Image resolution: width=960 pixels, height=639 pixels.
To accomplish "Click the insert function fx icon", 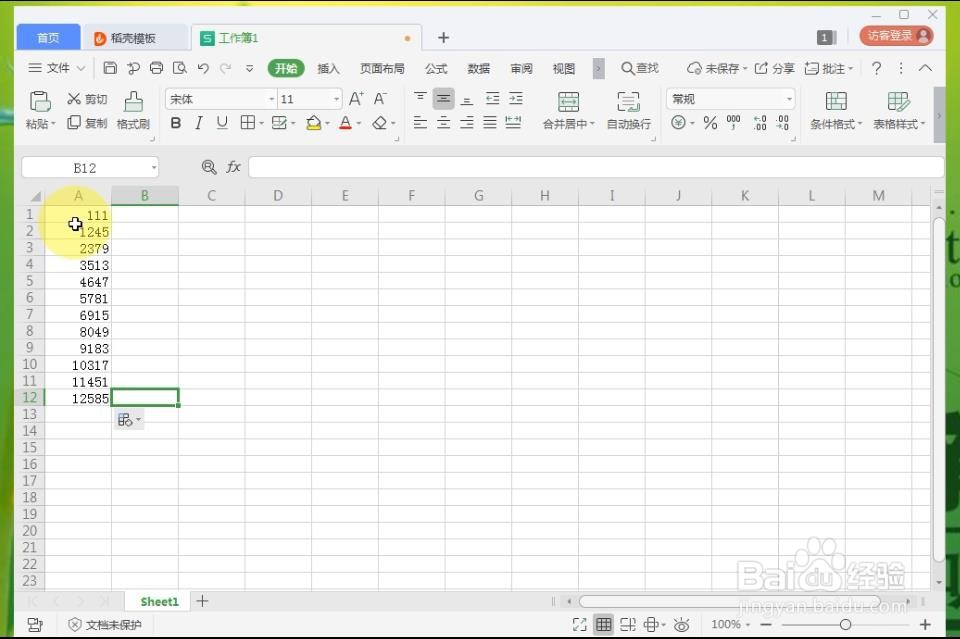I will click(x=233, y=166).
